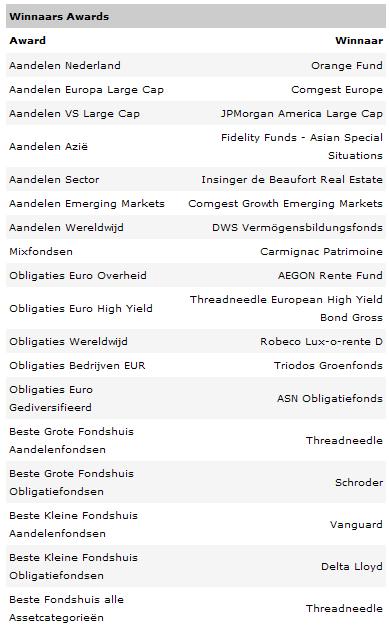Click DWS Vermögensbildungsfonds entry
The image size is (389, 629).
297,227
